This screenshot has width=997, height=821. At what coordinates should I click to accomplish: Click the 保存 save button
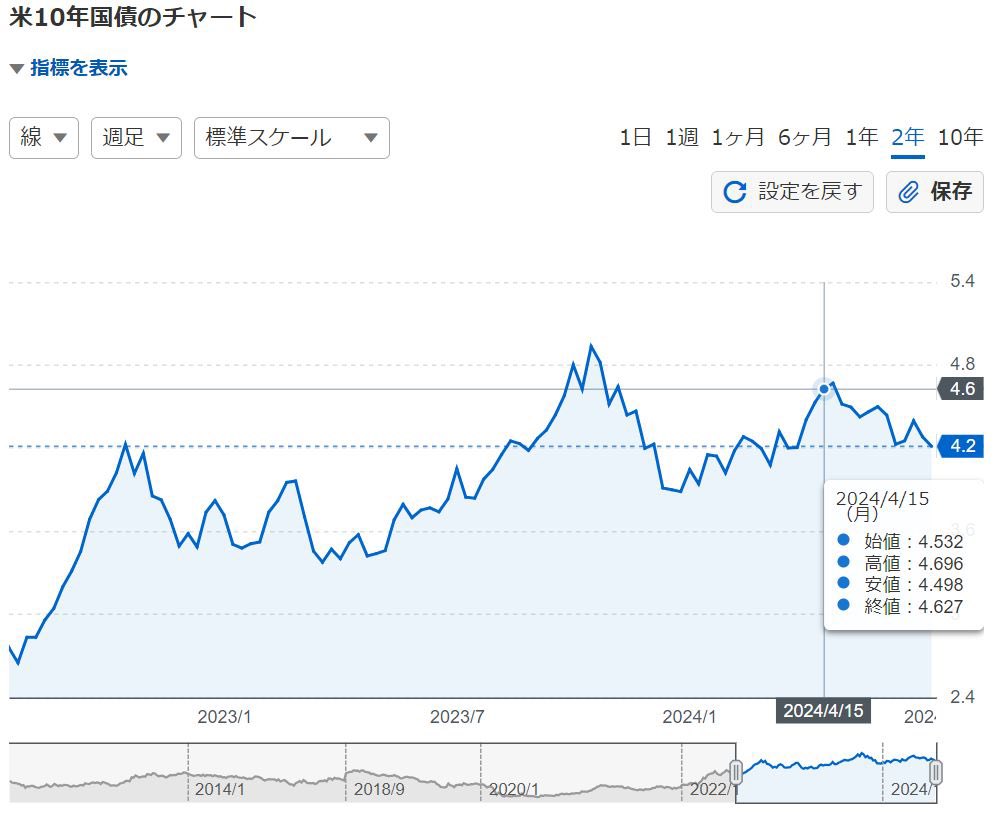[935, 191]
